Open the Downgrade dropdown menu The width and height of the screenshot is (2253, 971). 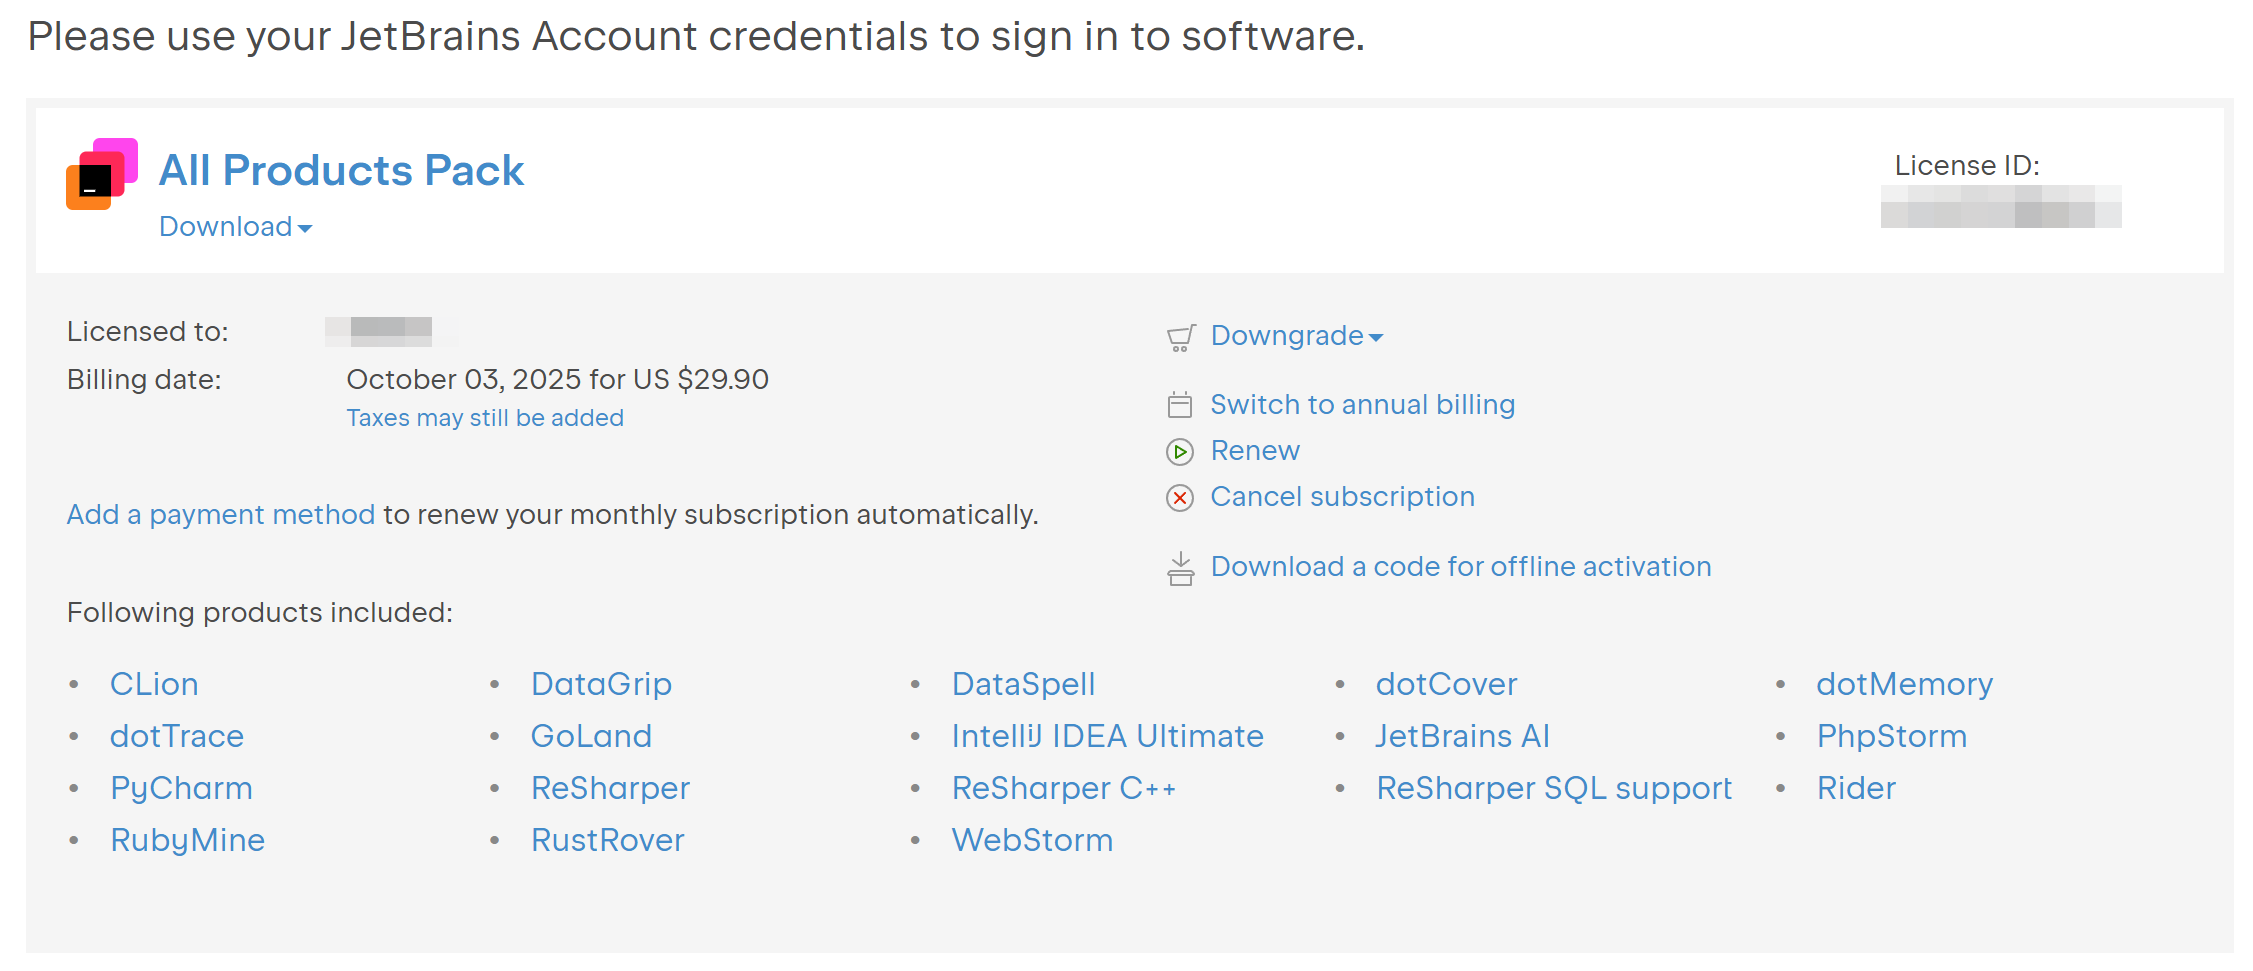(1297, 336)
